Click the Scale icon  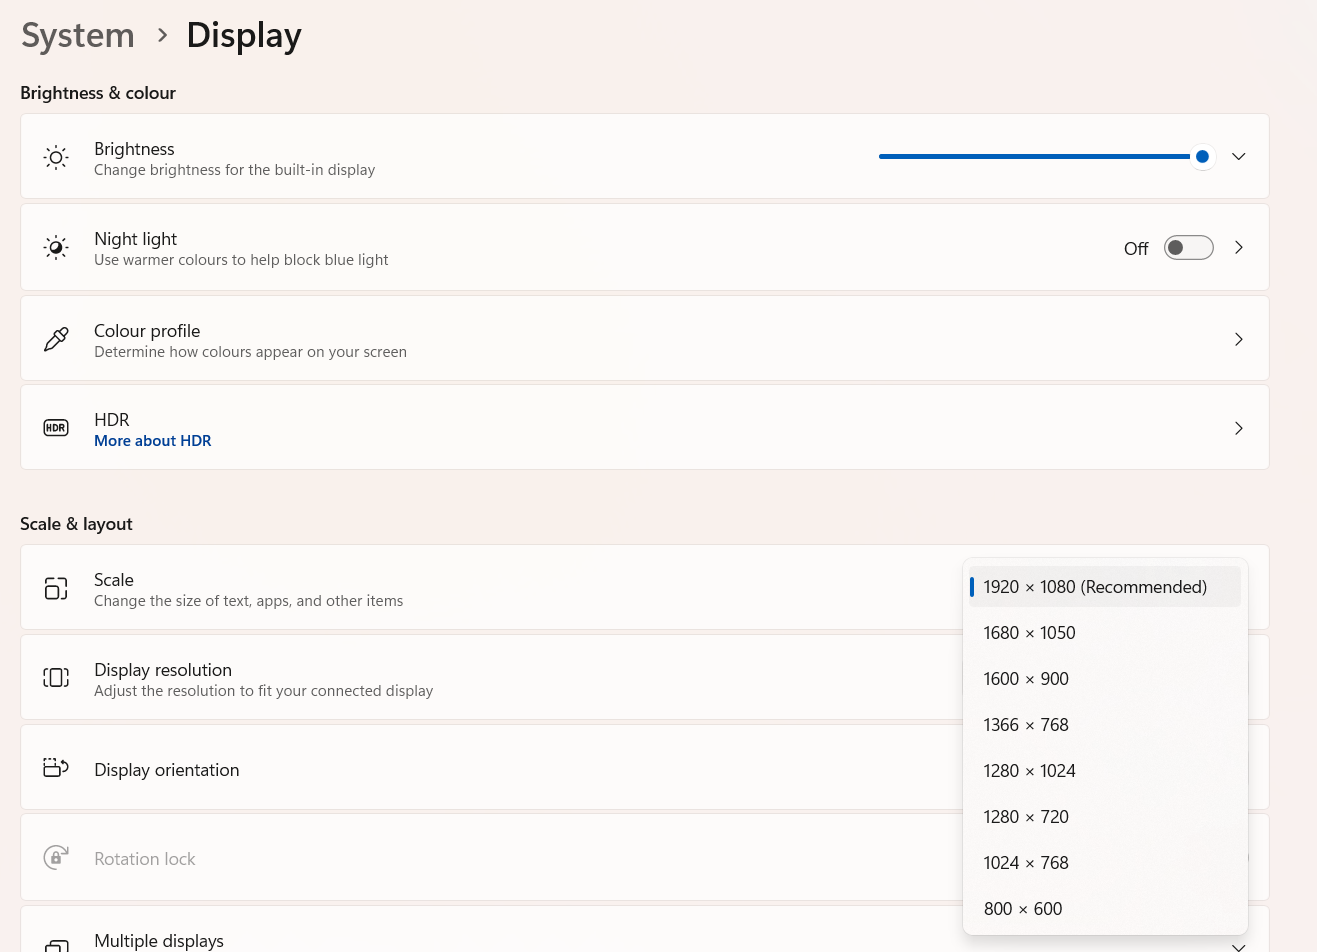click(x=56, y=588)
